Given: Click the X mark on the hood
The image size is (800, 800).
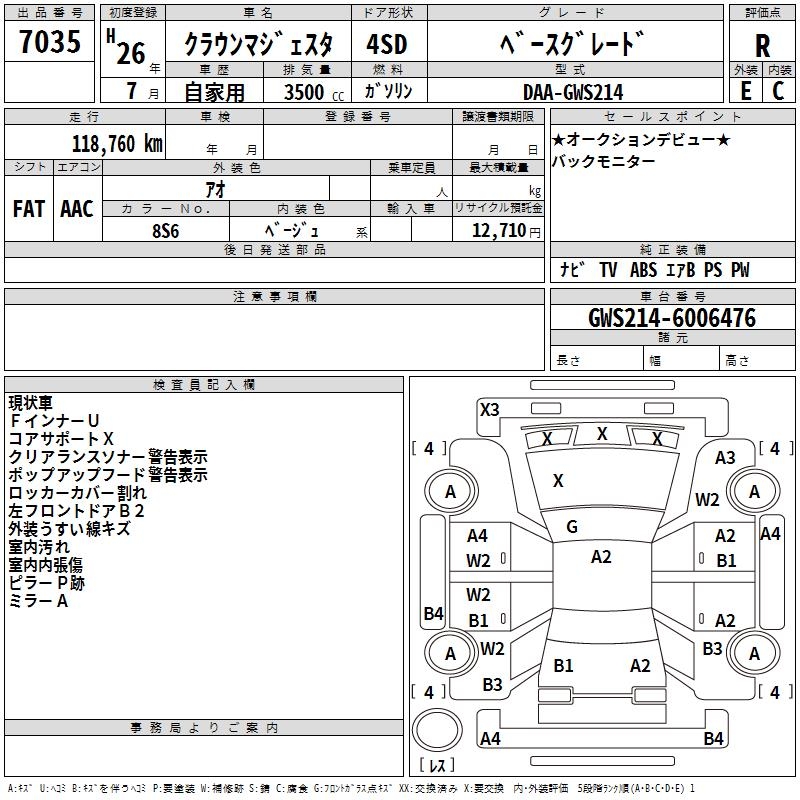Looking at the screenshot, I should [x=558, y=481].
